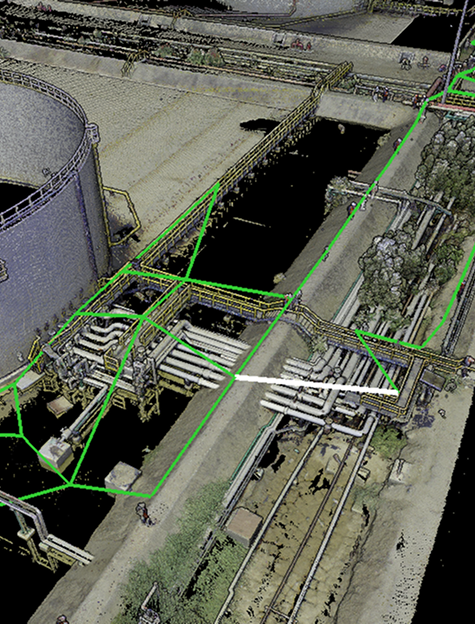Screen dimensions: 475x624
Task: Select the person standing on the lower road
Action: click(x=144, y=514)
